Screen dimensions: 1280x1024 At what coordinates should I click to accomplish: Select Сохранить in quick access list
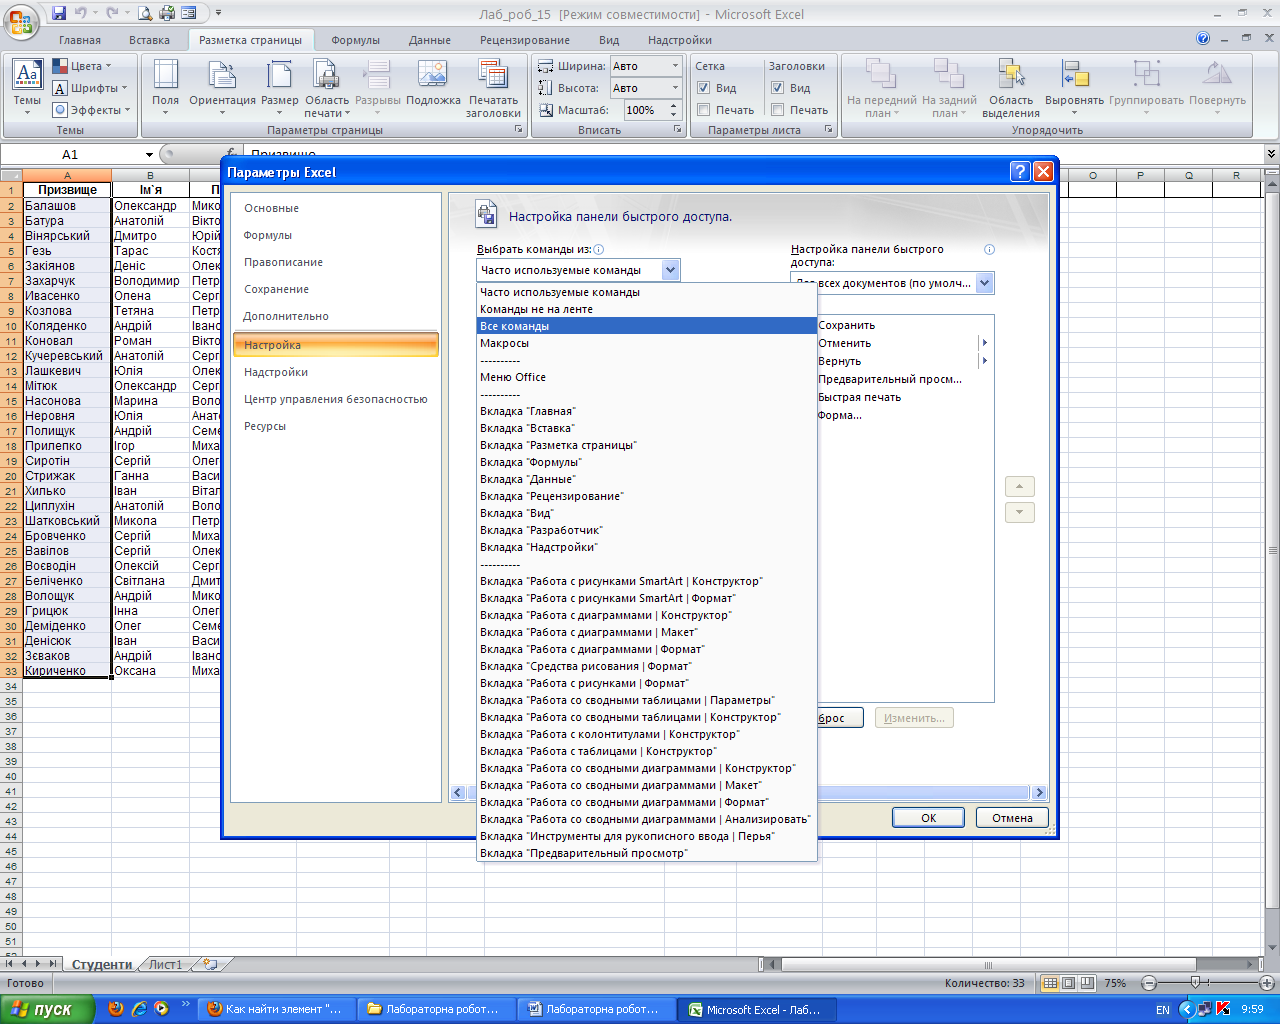click(x=846, y=325)
